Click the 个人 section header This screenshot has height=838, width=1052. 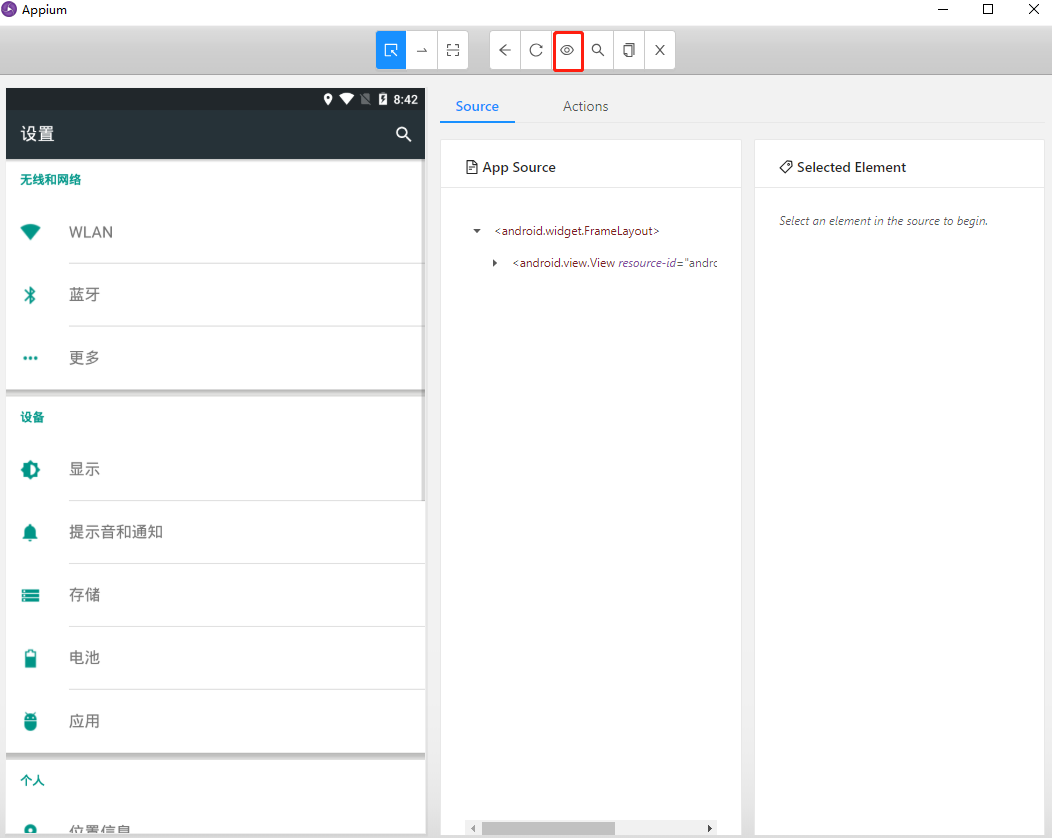tap(32, 780)
